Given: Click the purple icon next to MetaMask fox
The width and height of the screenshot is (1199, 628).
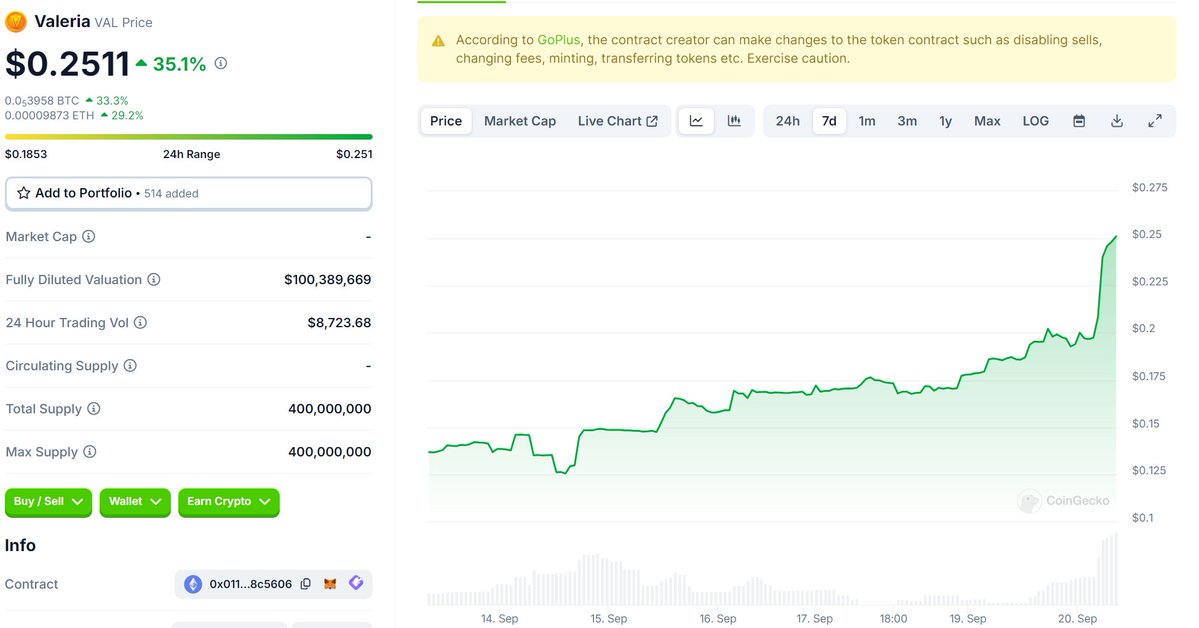Looking at the screenshot, I should click(x=356, y=583).
